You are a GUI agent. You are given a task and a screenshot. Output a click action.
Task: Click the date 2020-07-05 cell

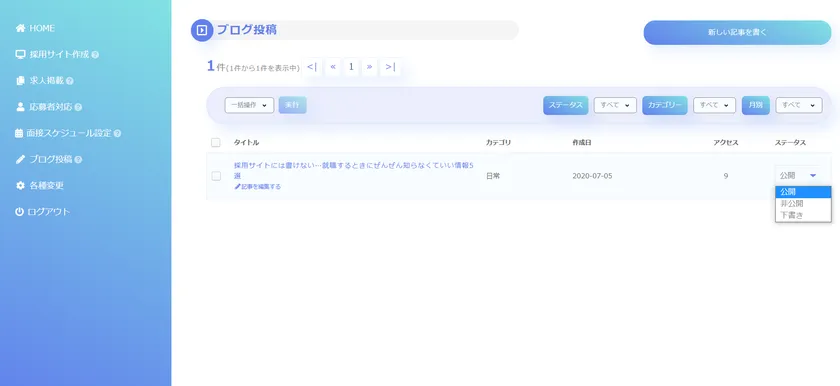coord(592,176)
